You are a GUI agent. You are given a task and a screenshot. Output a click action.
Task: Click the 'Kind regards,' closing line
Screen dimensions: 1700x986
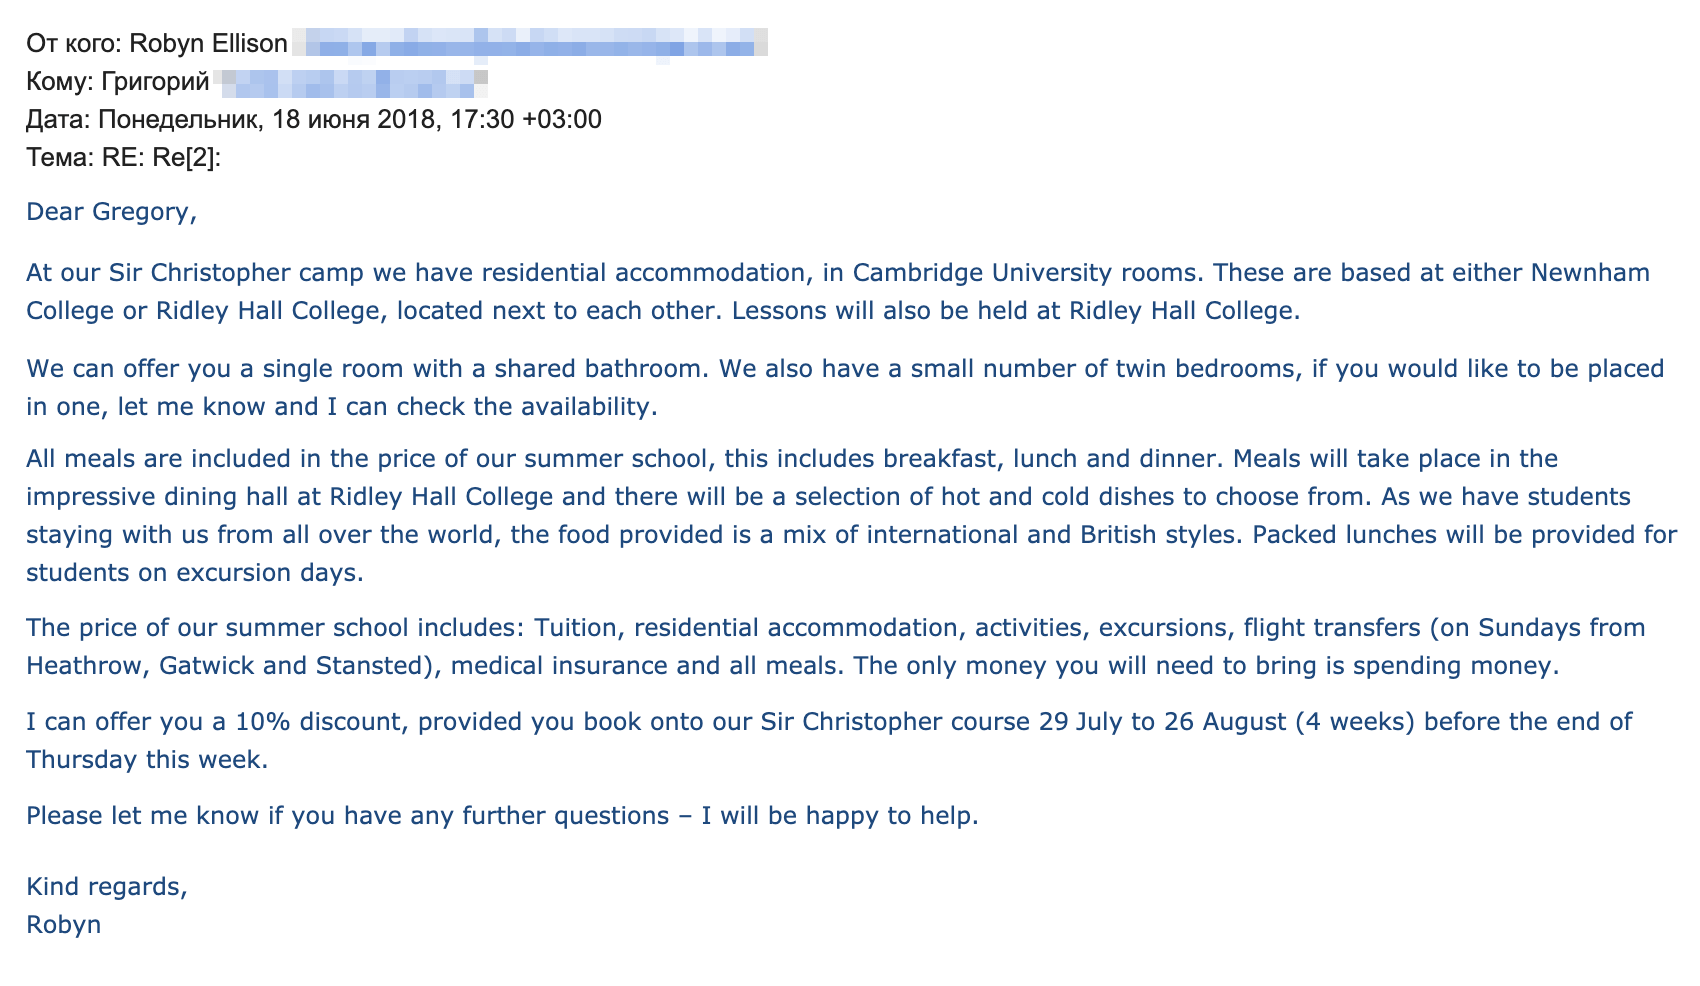107,886
